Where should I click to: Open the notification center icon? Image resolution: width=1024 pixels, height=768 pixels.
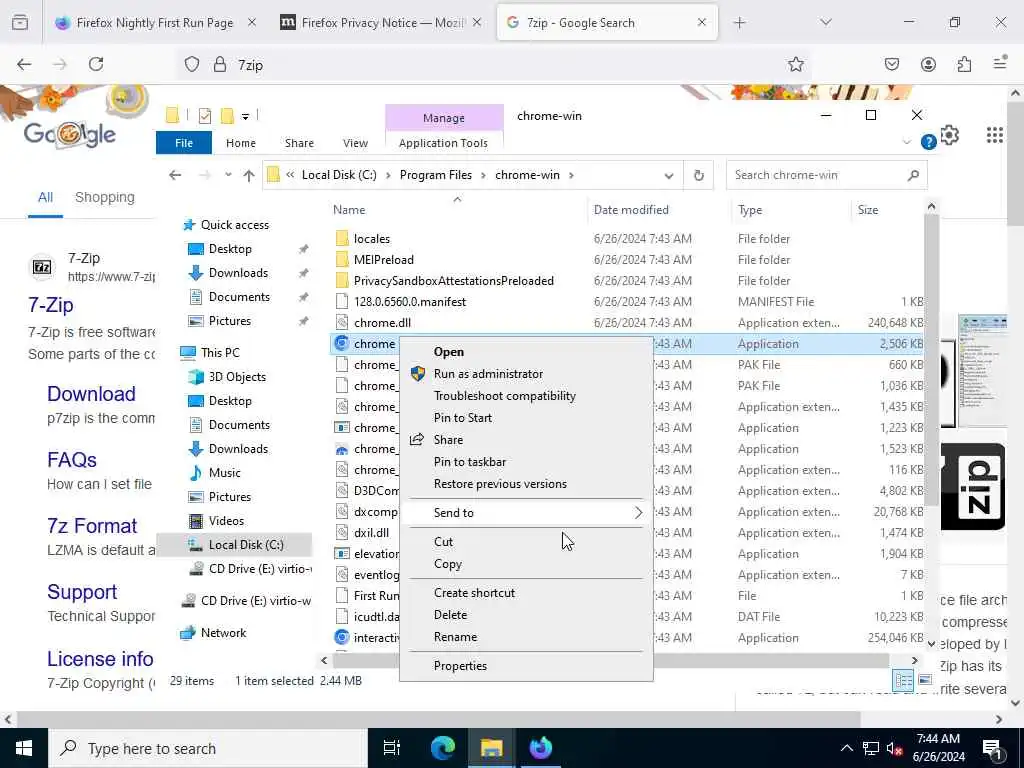(992, 748)
